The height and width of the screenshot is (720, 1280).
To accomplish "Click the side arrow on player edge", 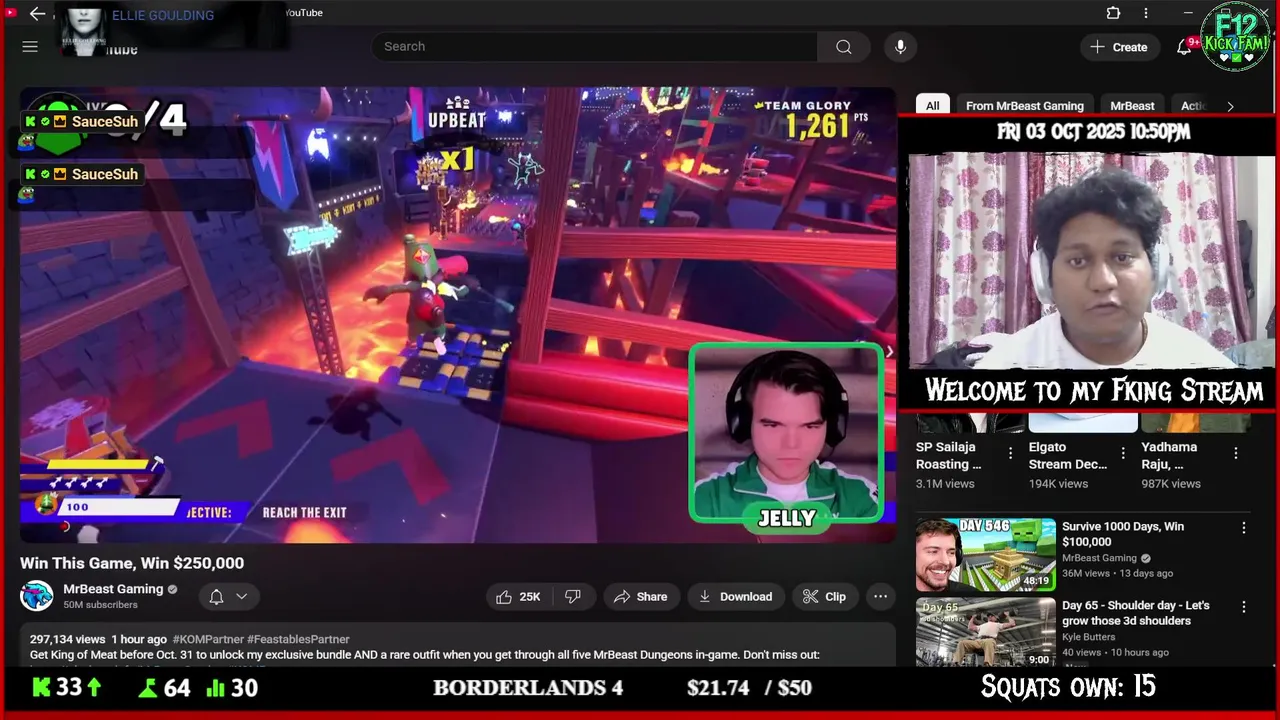I will click(888, 351).
